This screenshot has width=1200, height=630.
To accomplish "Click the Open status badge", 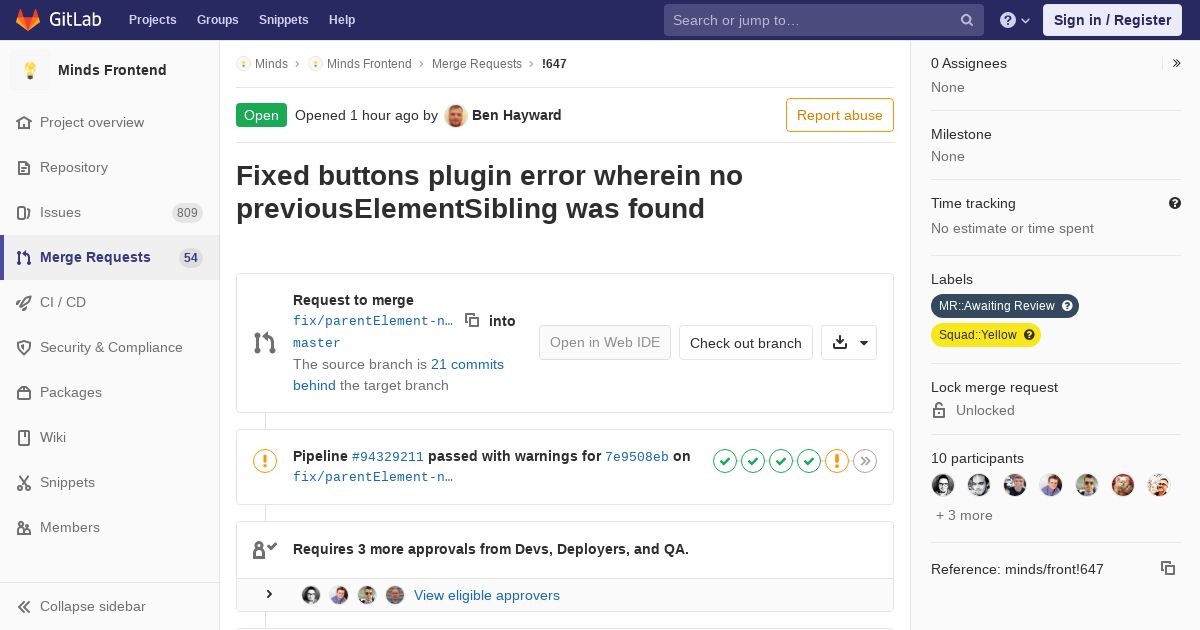I will coord(261,115).
